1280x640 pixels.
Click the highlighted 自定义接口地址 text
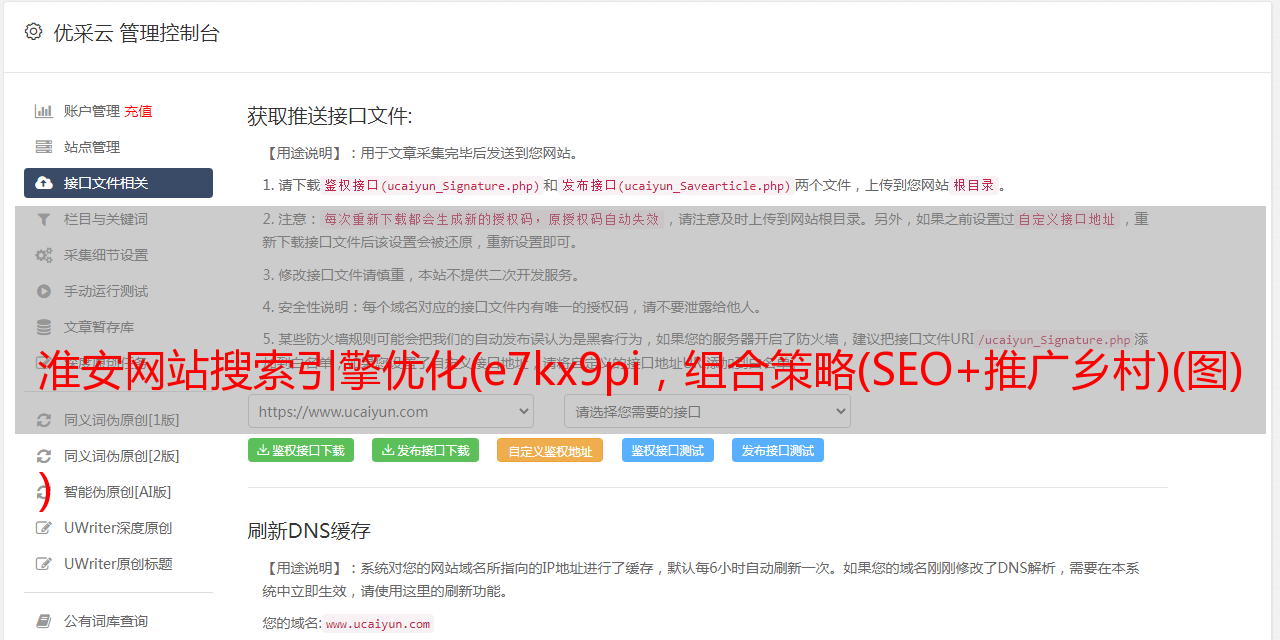1066,219
